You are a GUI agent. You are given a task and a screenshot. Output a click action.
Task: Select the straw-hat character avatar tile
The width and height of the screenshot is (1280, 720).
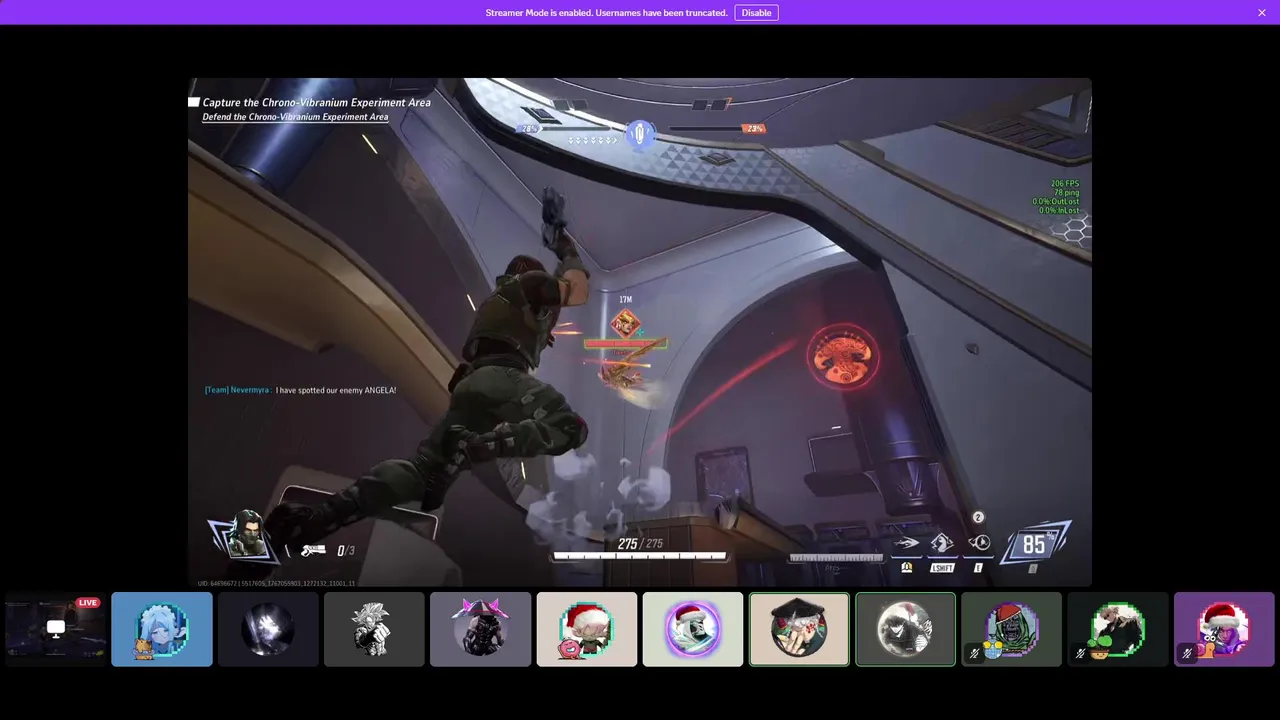coord(799,629)
